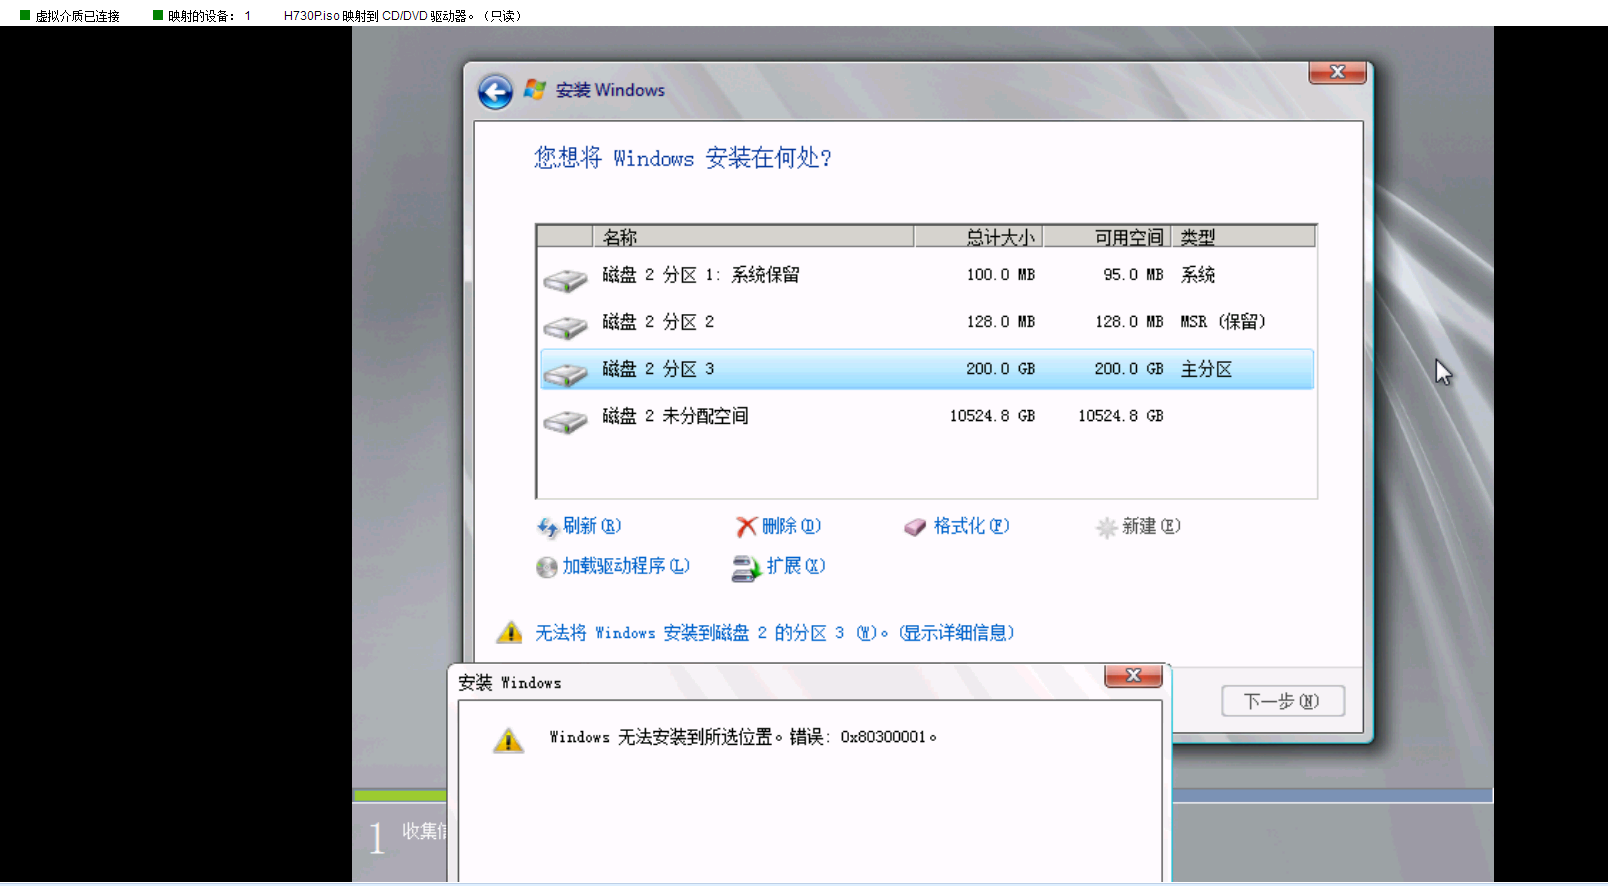Select row 磁盘 2 分区 2
The image size is (1608, 886).
click(x=927, y=322)
